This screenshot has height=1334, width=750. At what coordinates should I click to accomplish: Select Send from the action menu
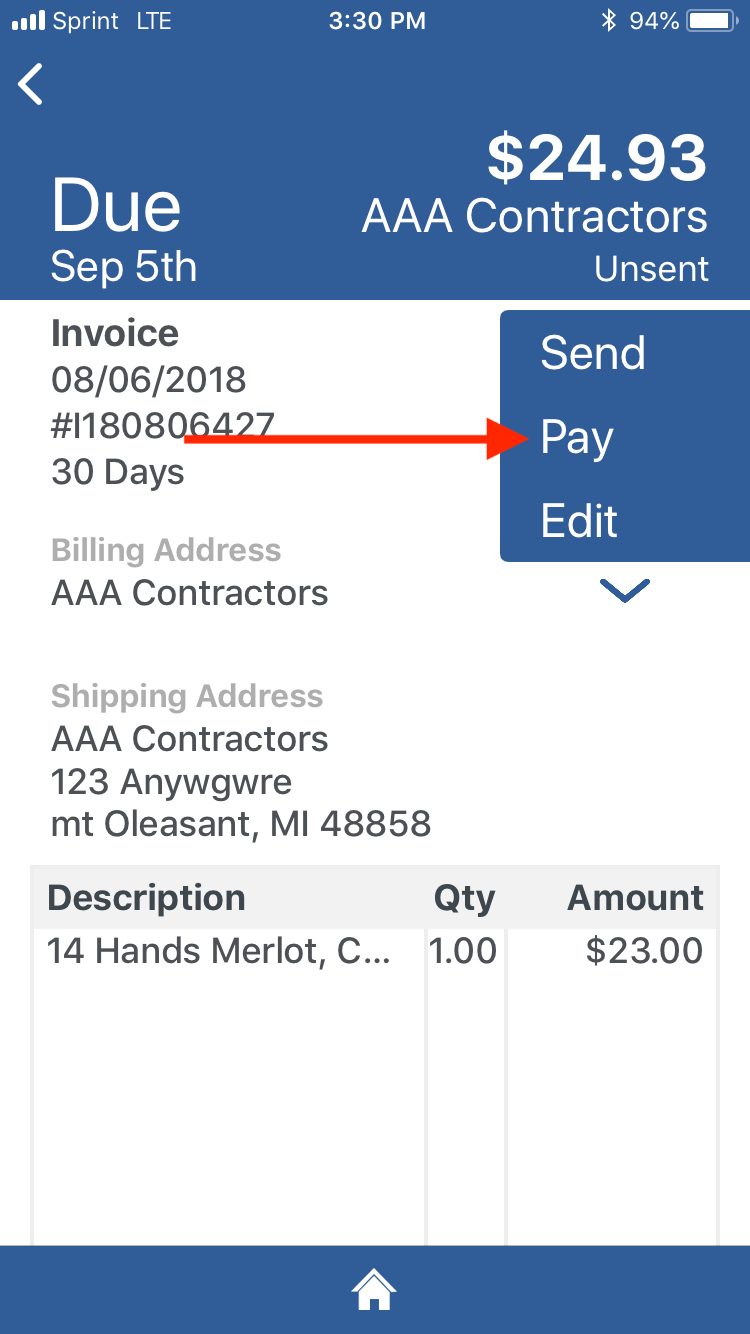pos(593,353)
